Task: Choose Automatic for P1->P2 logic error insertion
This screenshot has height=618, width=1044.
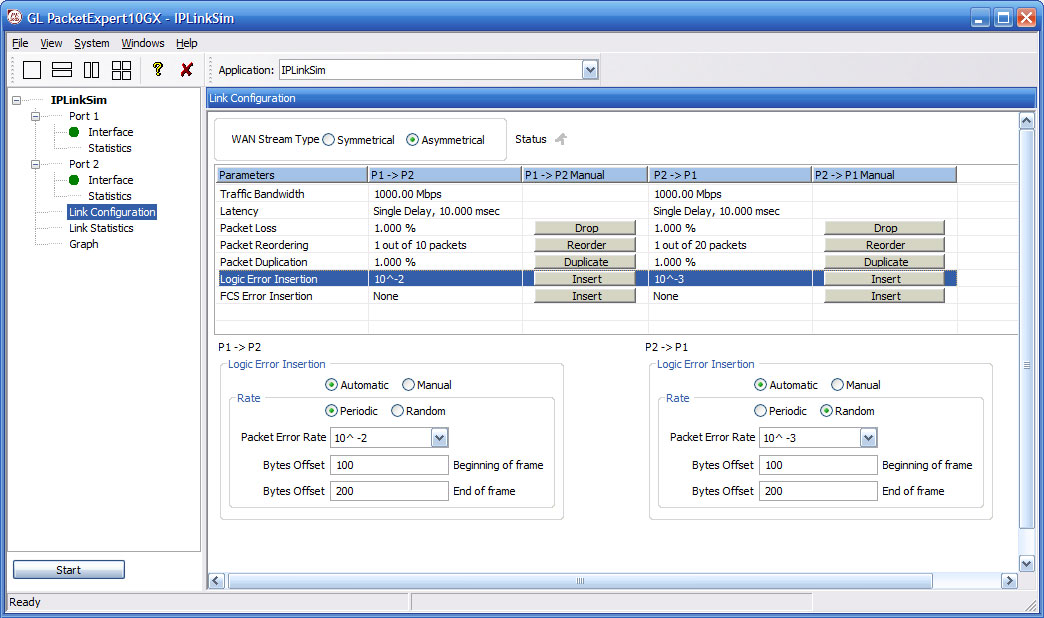Action: point(331,385)
